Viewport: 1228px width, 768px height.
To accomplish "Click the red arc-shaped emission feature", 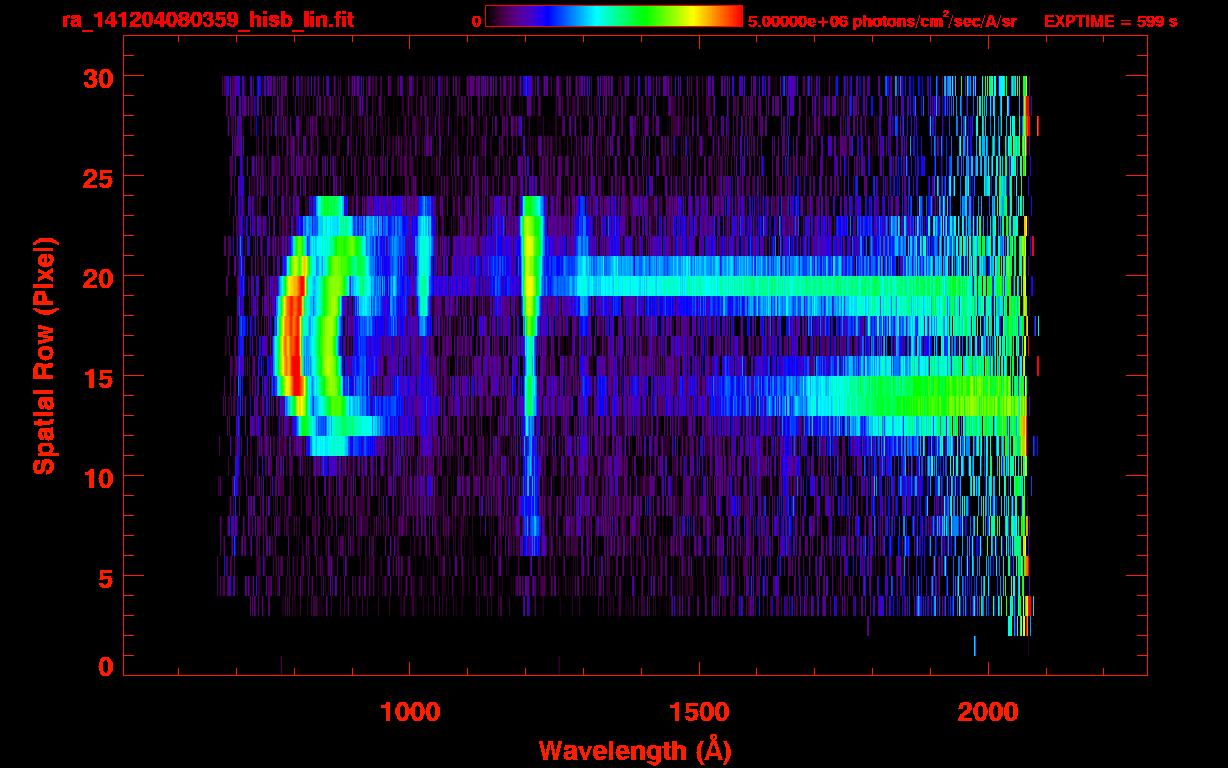I will pyautogui.click(x=291, y=335).
